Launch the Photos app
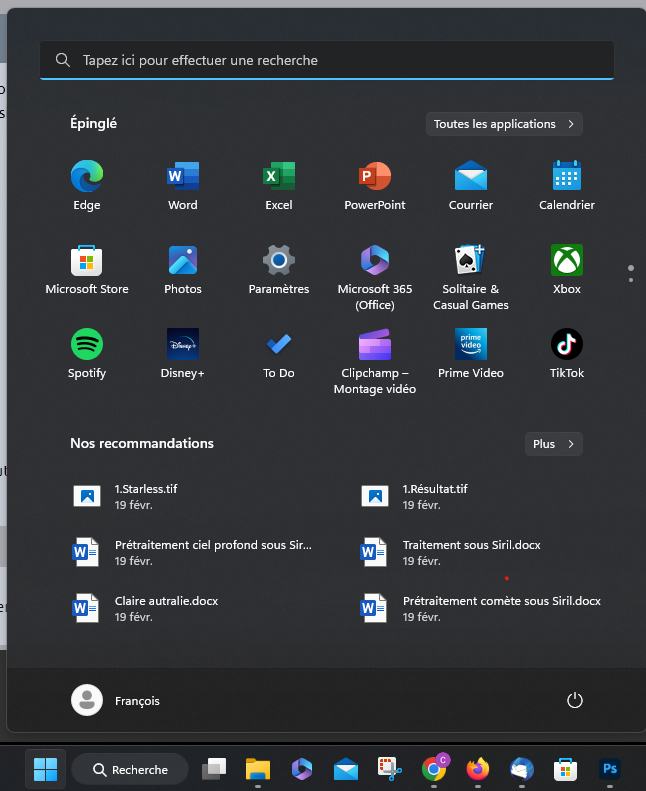 (x=183, y=270)
